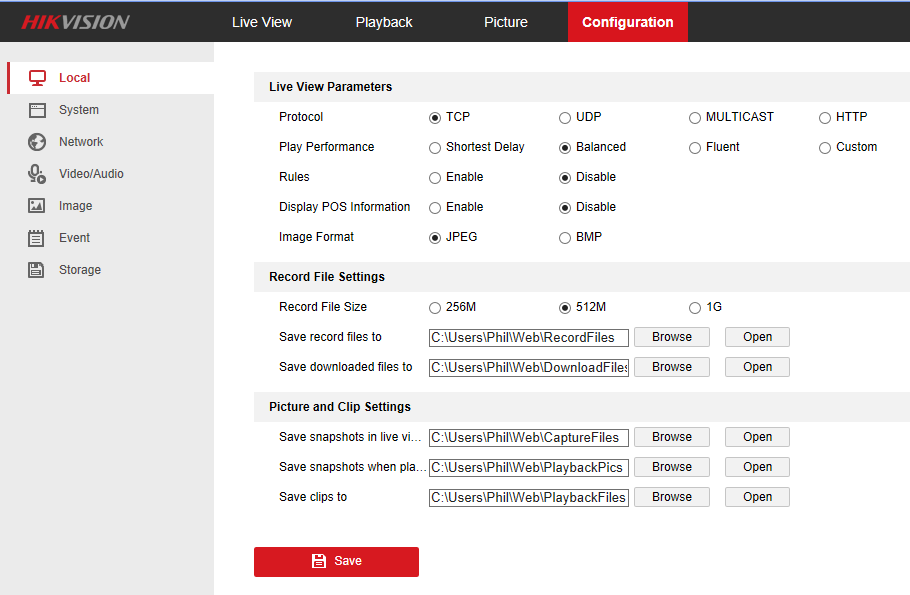Viewport: 910px width, 595px height.
Task: Click the Hikvision logo
Action: click(x=75, y=22)
